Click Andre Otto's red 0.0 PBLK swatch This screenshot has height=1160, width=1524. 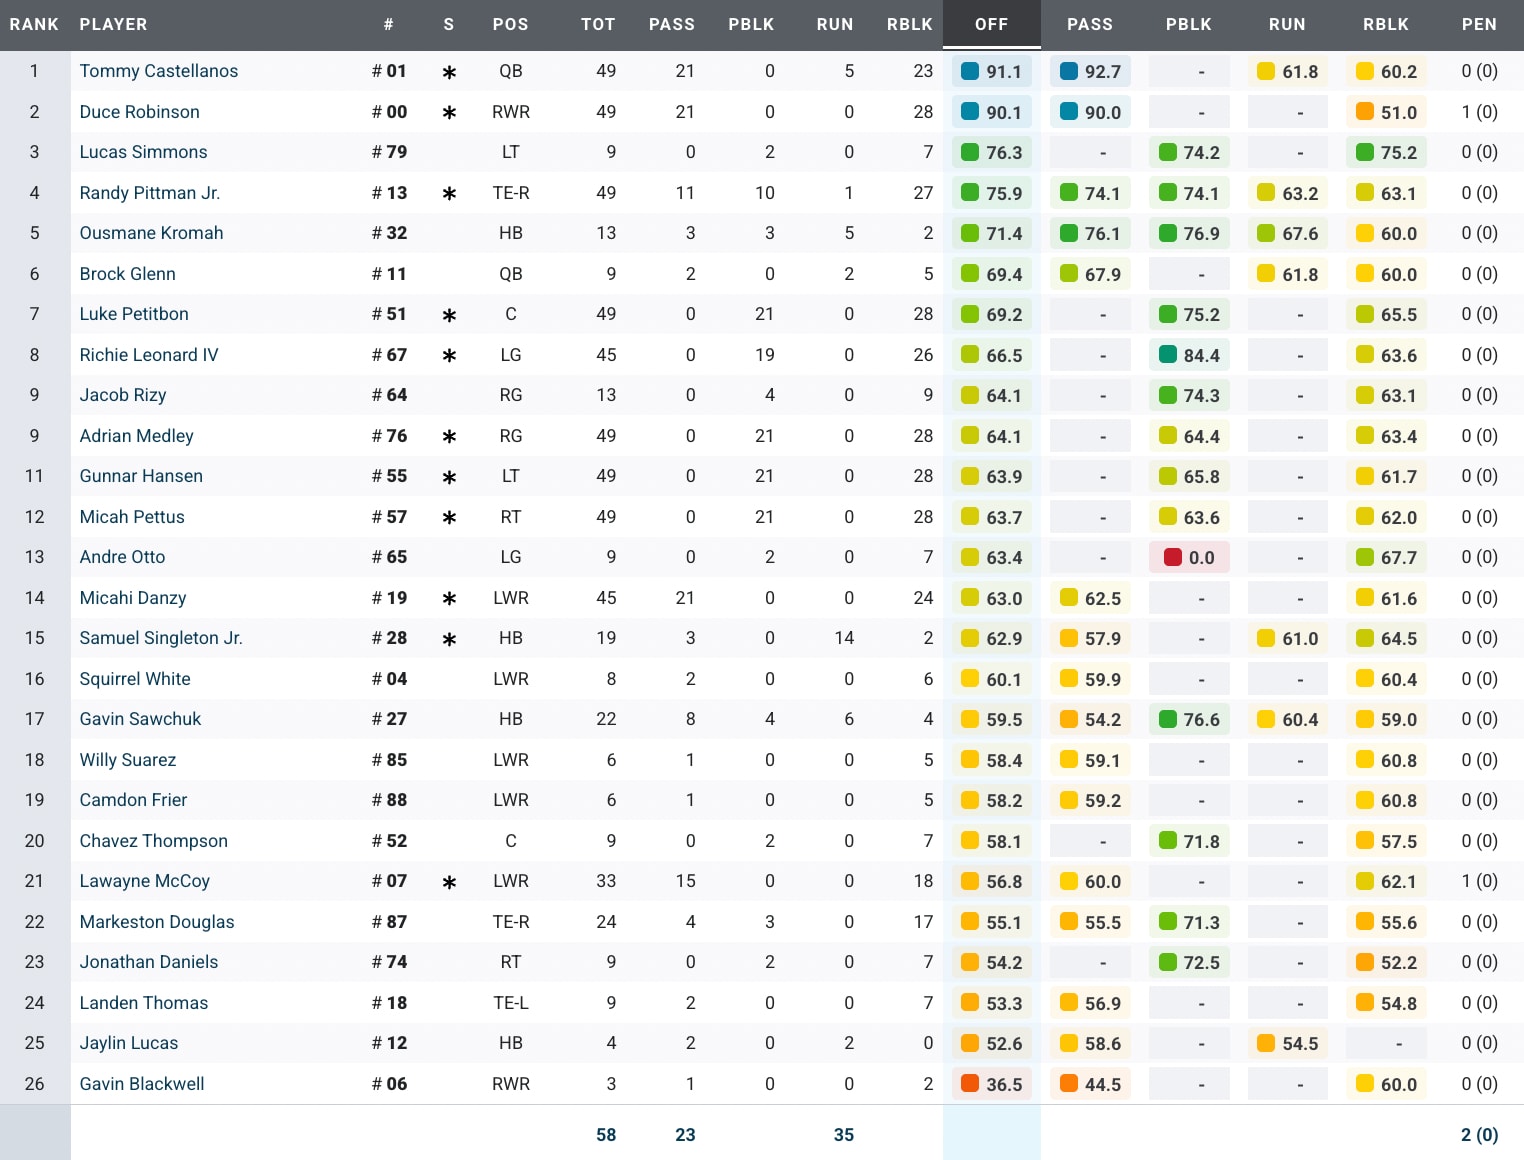point(1189,557)
